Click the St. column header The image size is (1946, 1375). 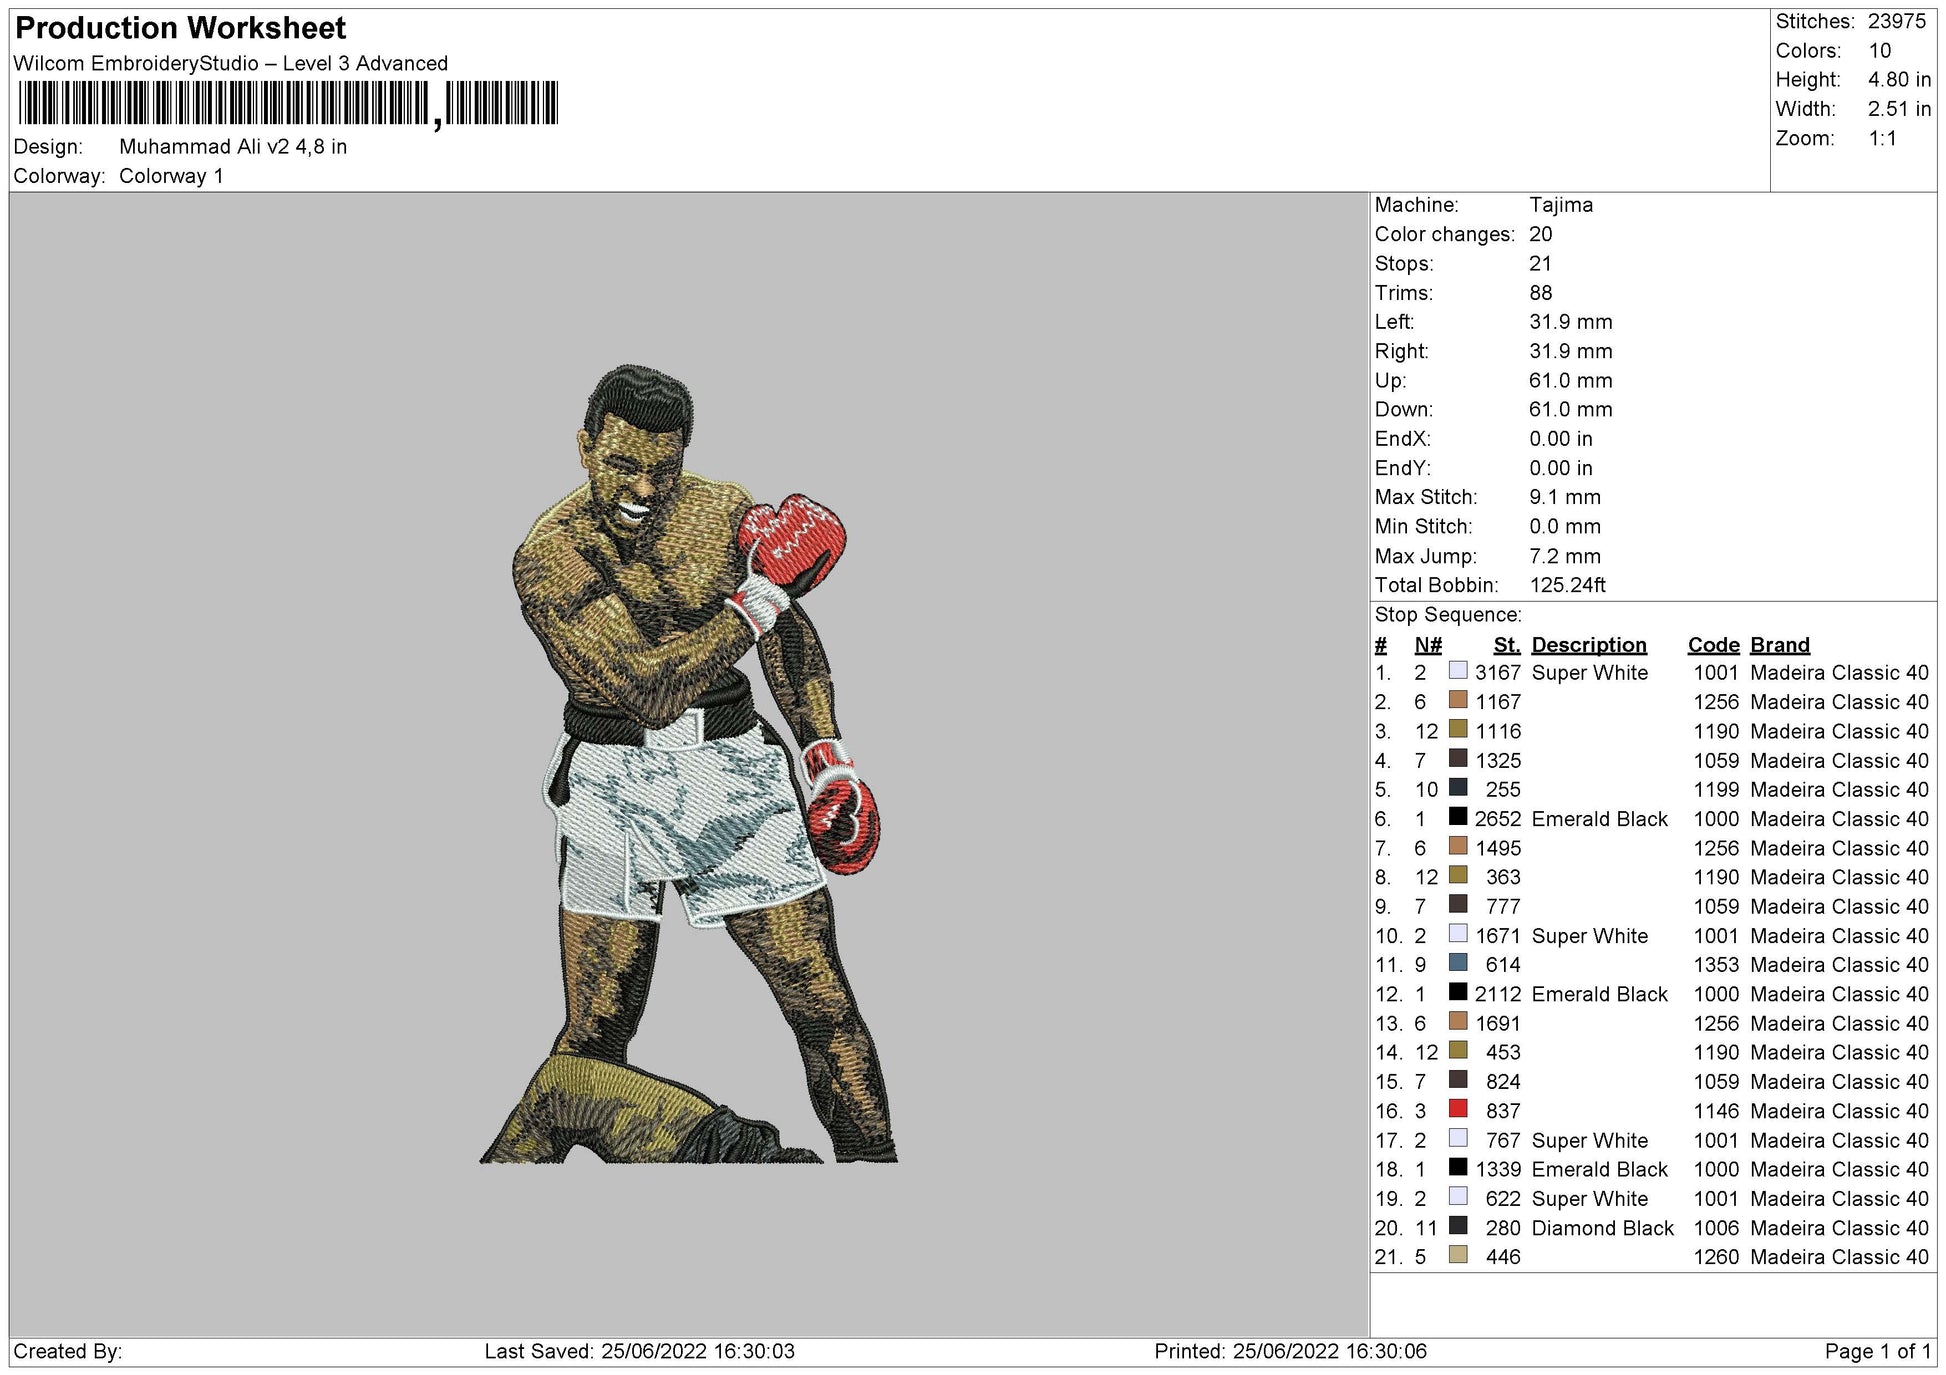coord(1506,645)
